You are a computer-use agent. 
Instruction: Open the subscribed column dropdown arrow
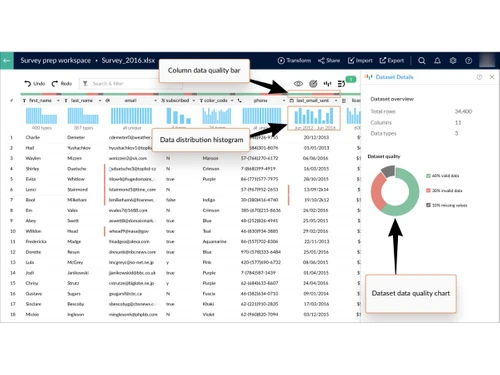pyautogui.click(x=194, y=100)
